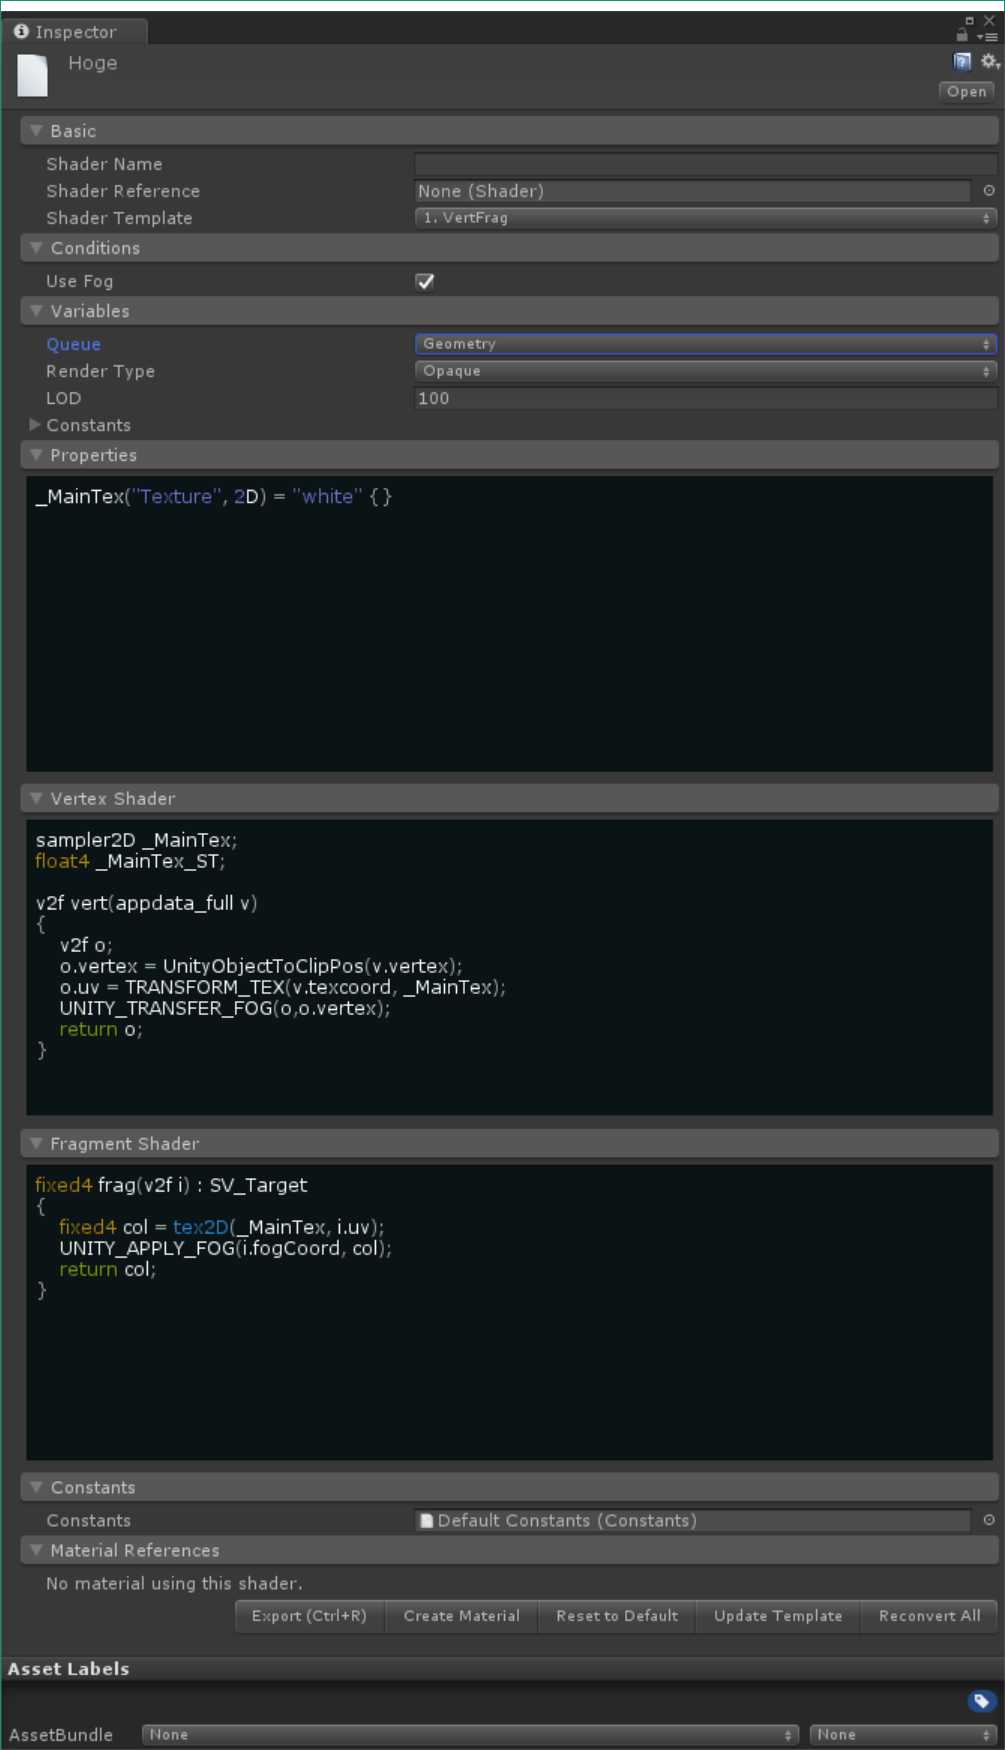Open the object picker for Shader Reference
Screen dimensions: 1005x1750
tap(989, 191)
